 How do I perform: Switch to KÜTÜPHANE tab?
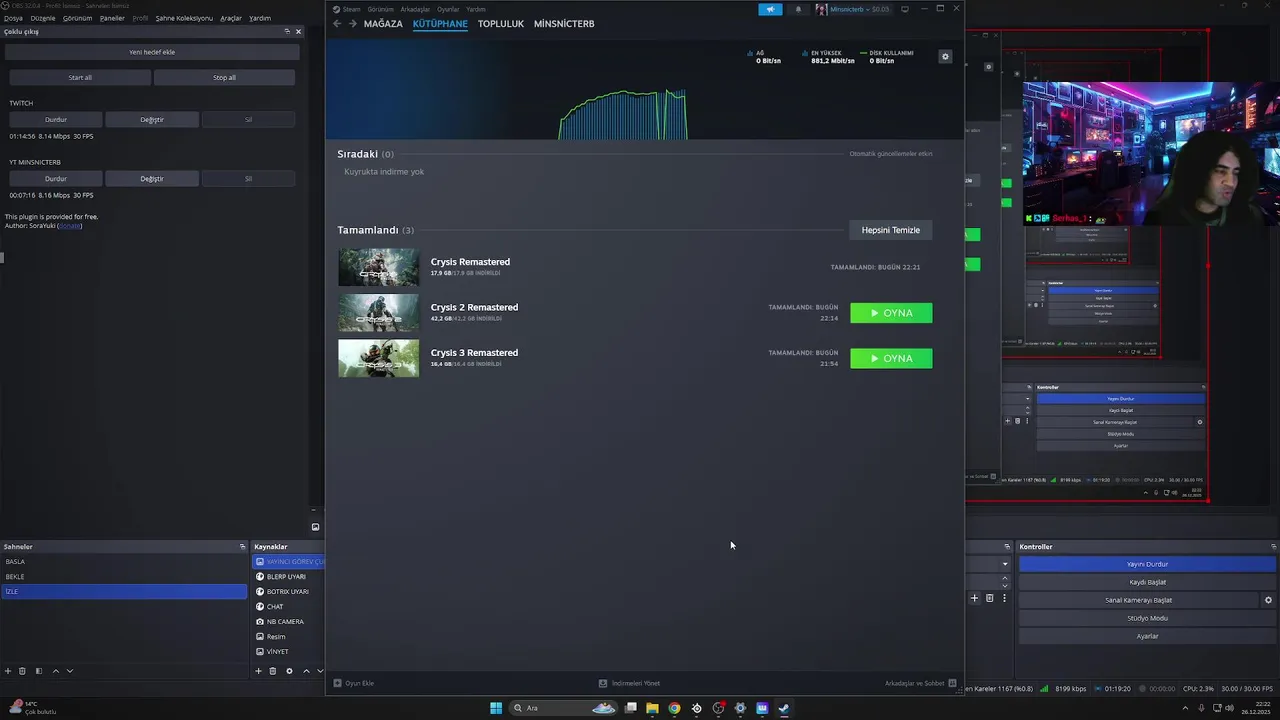point(440,23)
